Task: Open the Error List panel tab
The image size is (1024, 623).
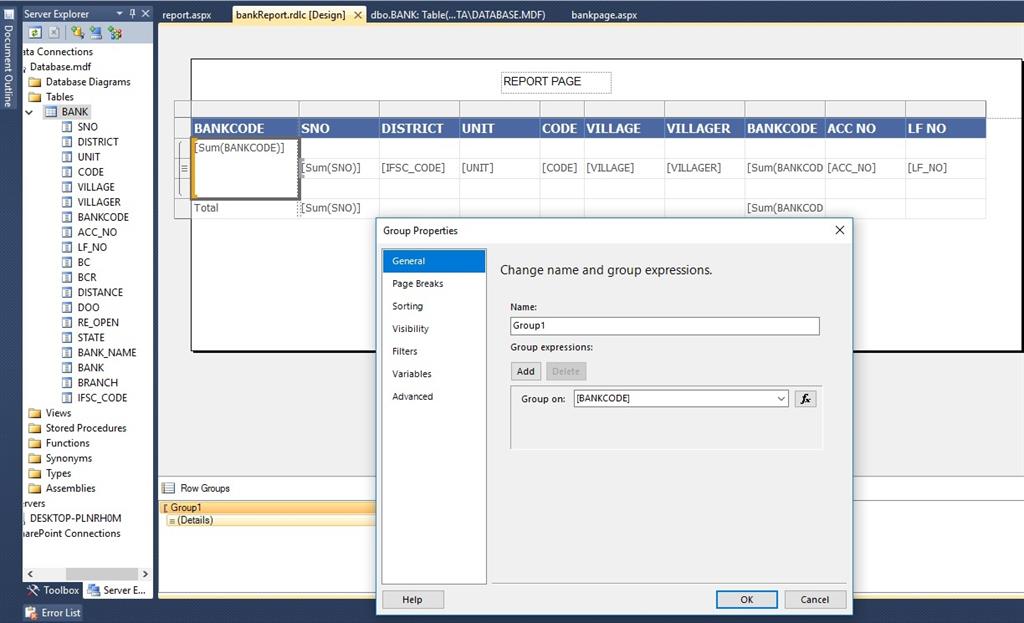Action: (x=53, y=613)
